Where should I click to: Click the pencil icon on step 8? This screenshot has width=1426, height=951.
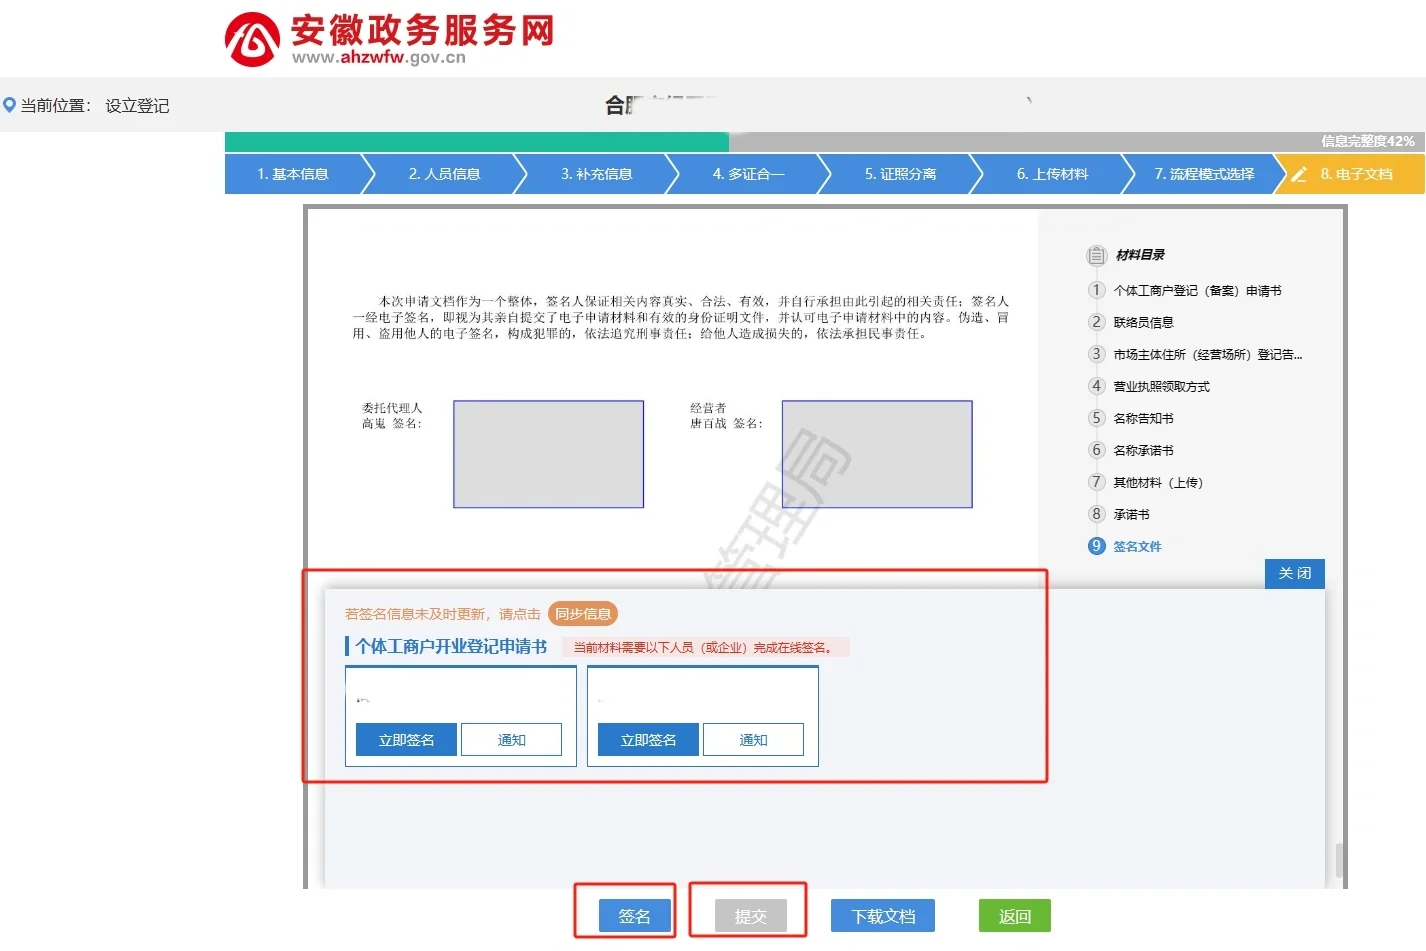[1299, 174]
